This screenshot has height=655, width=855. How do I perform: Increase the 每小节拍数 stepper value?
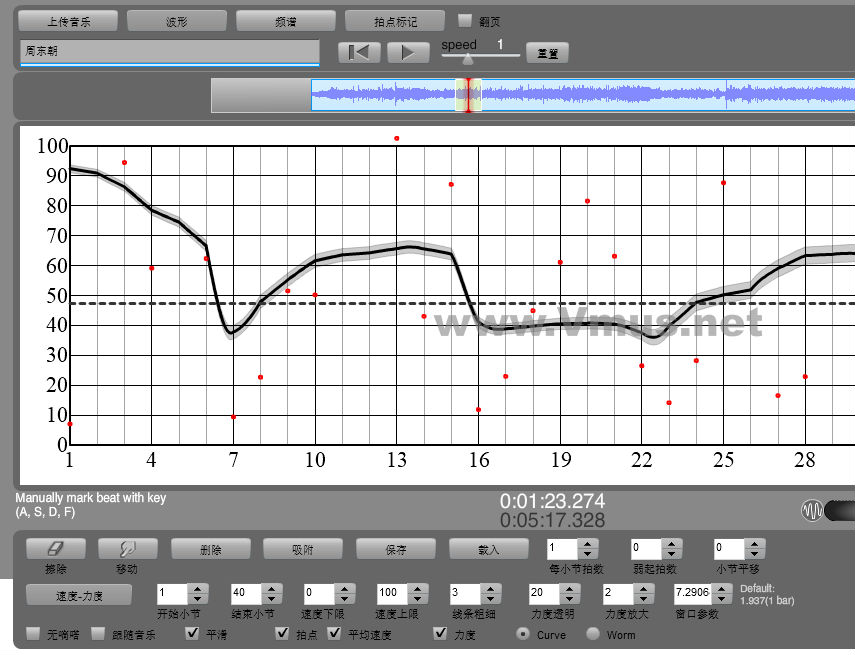click(588, 543)
